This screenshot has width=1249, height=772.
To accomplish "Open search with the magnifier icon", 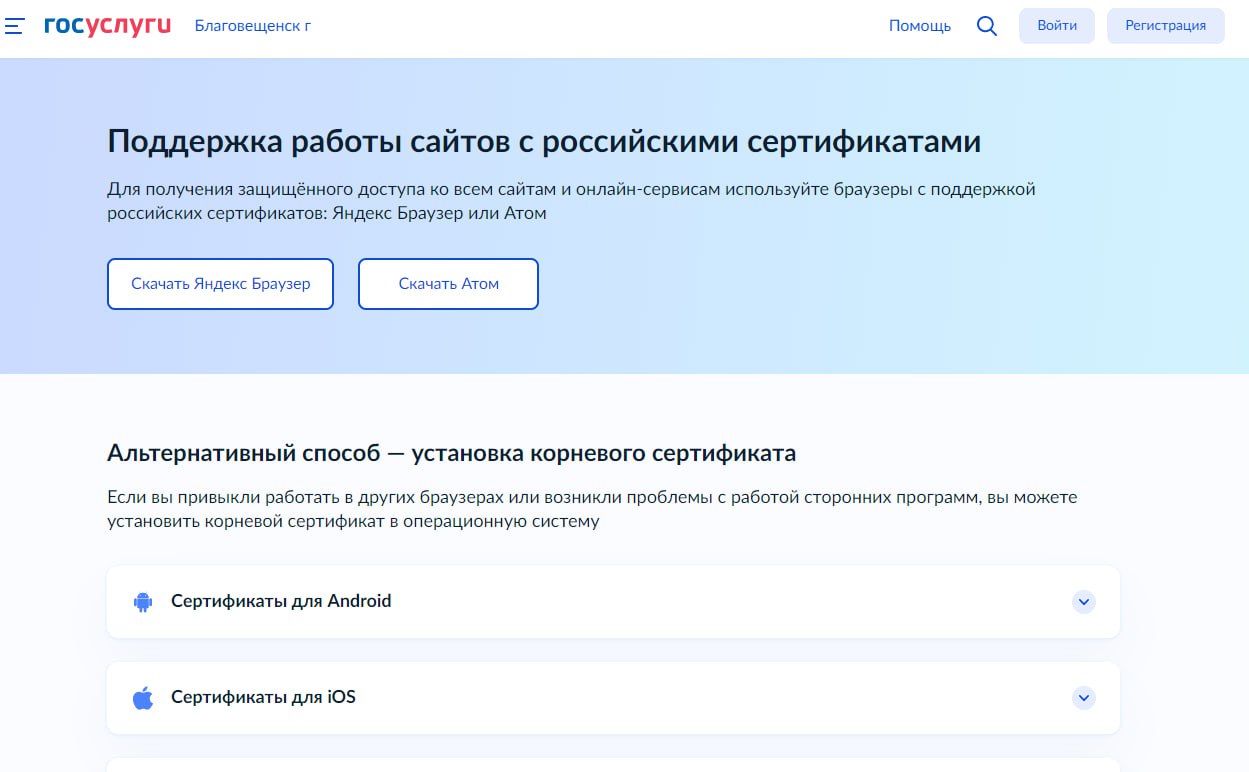I will tap(986, 26).
